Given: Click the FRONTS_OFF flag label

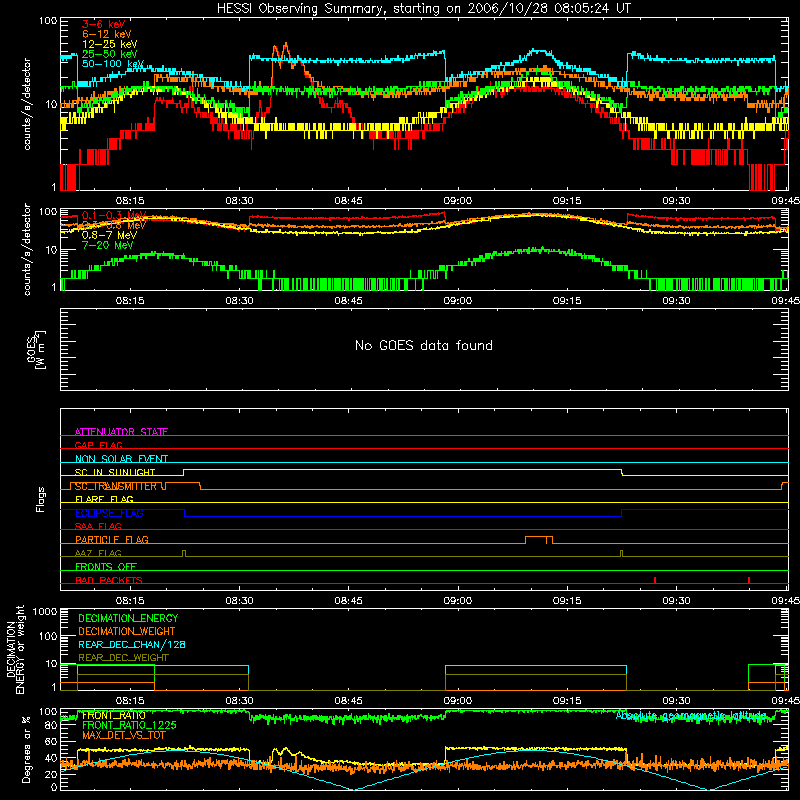Looking at the screenshot, I should pos(105,566).
